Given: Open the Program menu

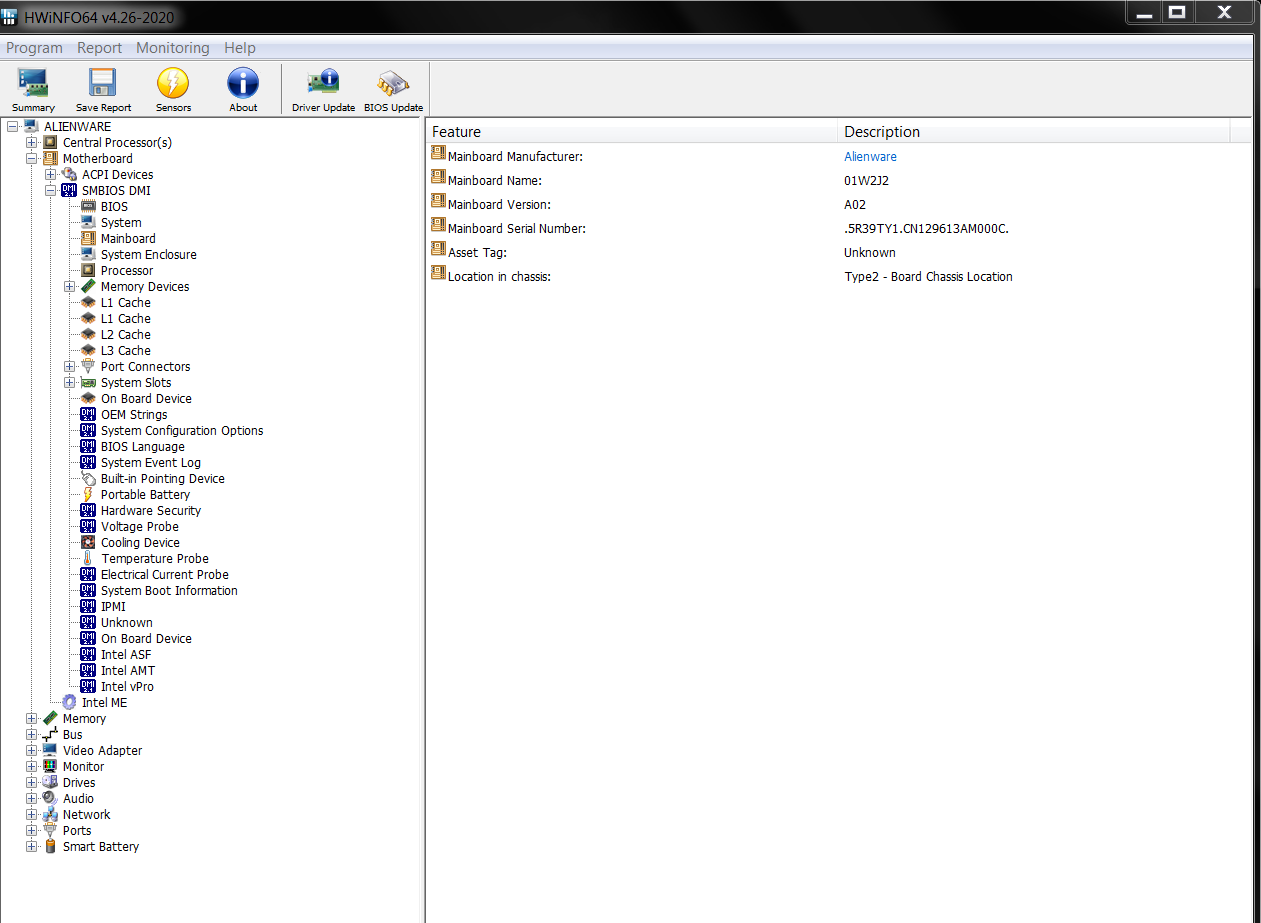Looking at the screenshot, I should pos(34,48).
